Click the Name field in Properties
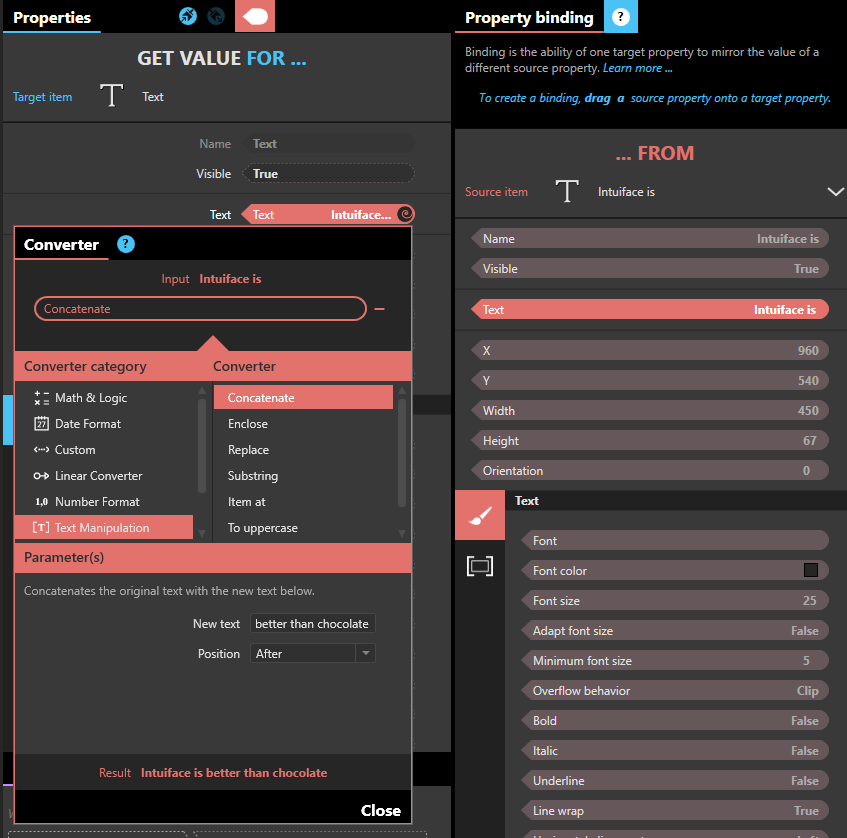 click(x=329, y=144)
